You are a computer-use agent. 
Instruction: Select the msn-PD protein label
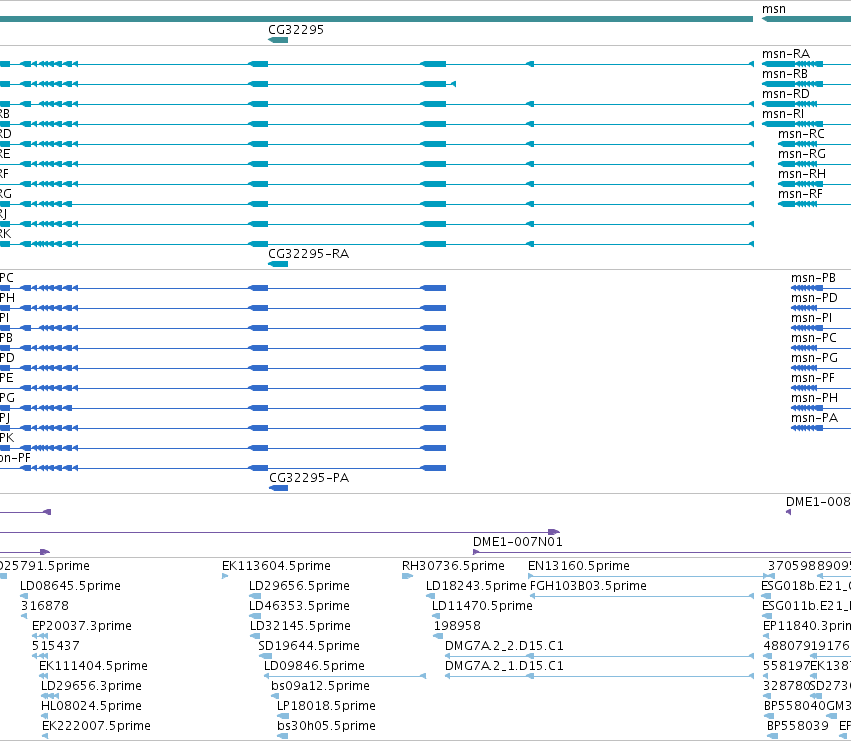814,298
